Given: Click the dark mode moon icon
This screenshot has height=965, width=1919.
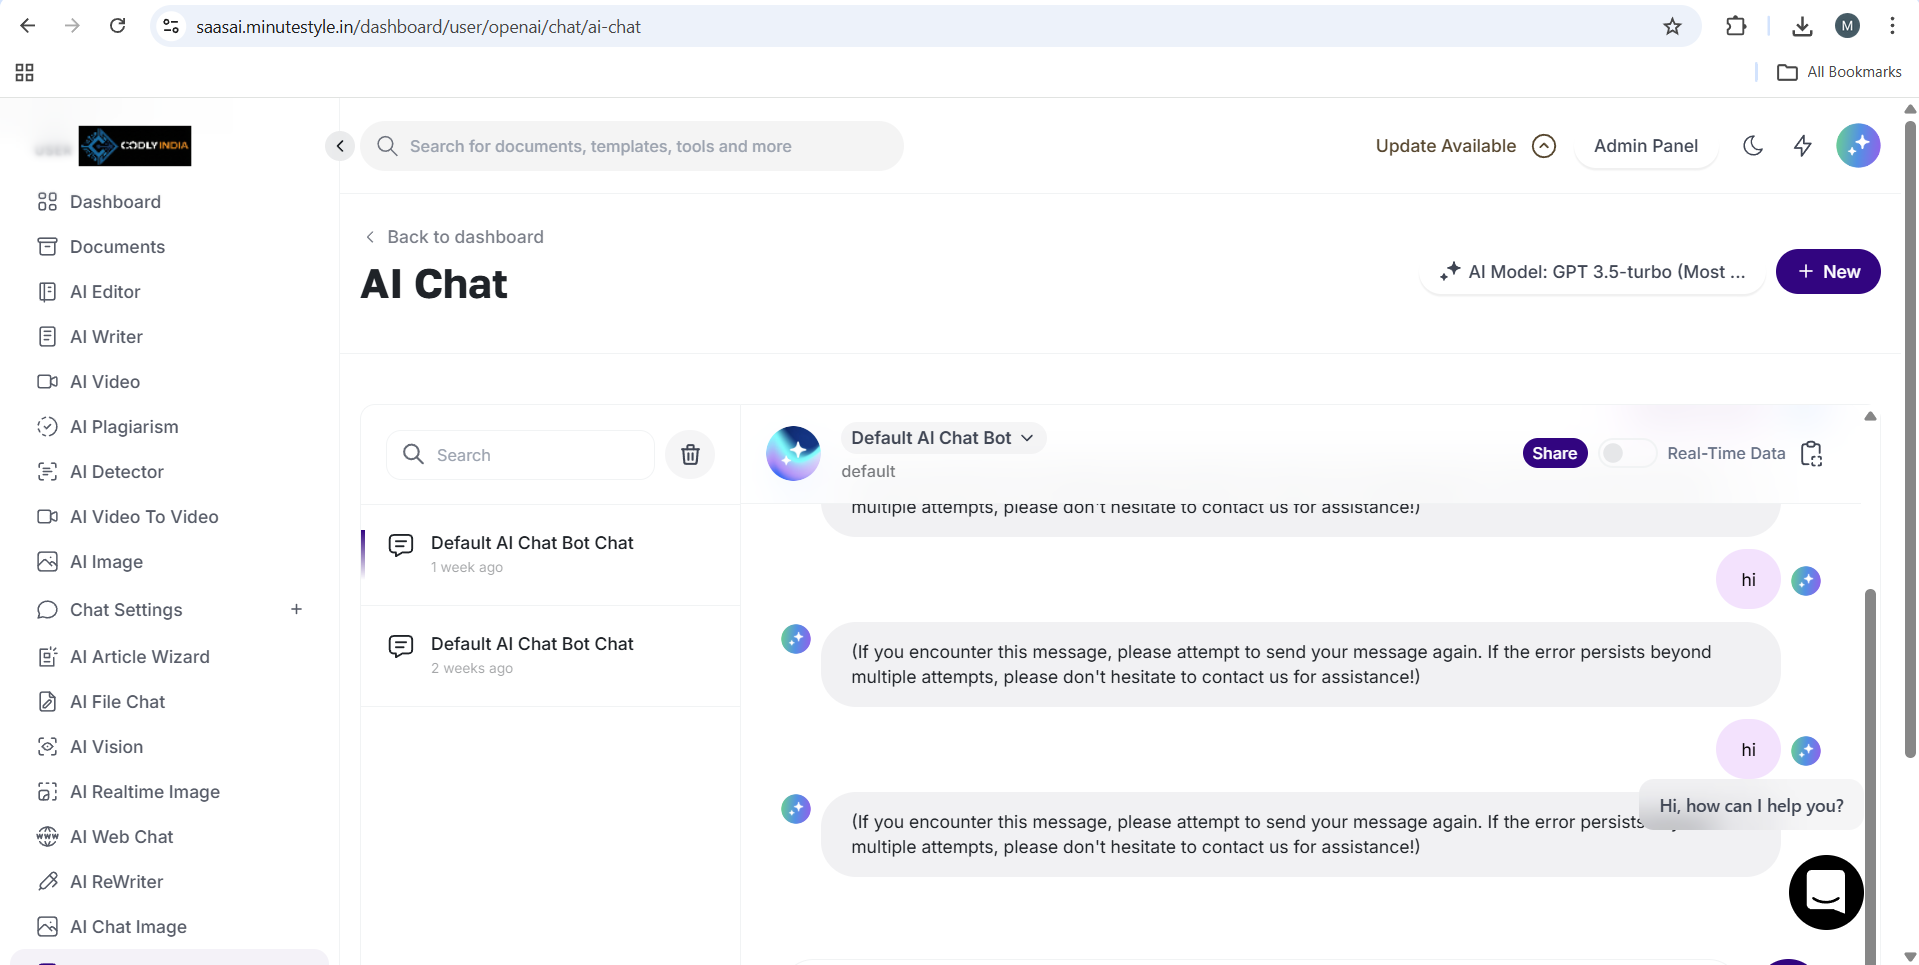Looking at the screenshot, I should [1752, 146].
